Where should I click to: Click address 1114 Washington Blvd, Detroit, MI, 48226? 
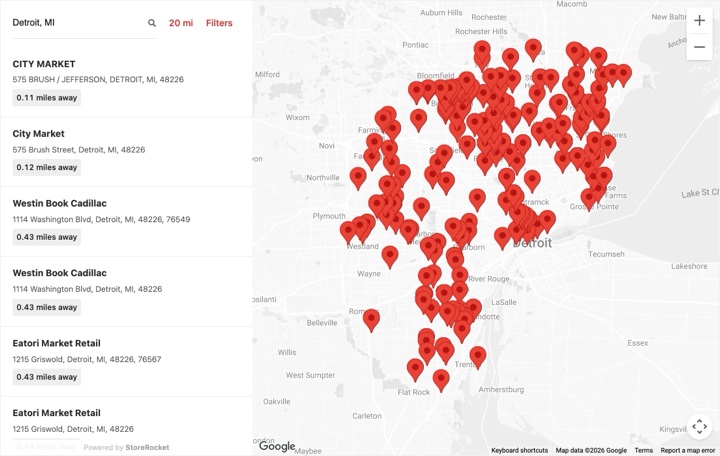[87, 289]
